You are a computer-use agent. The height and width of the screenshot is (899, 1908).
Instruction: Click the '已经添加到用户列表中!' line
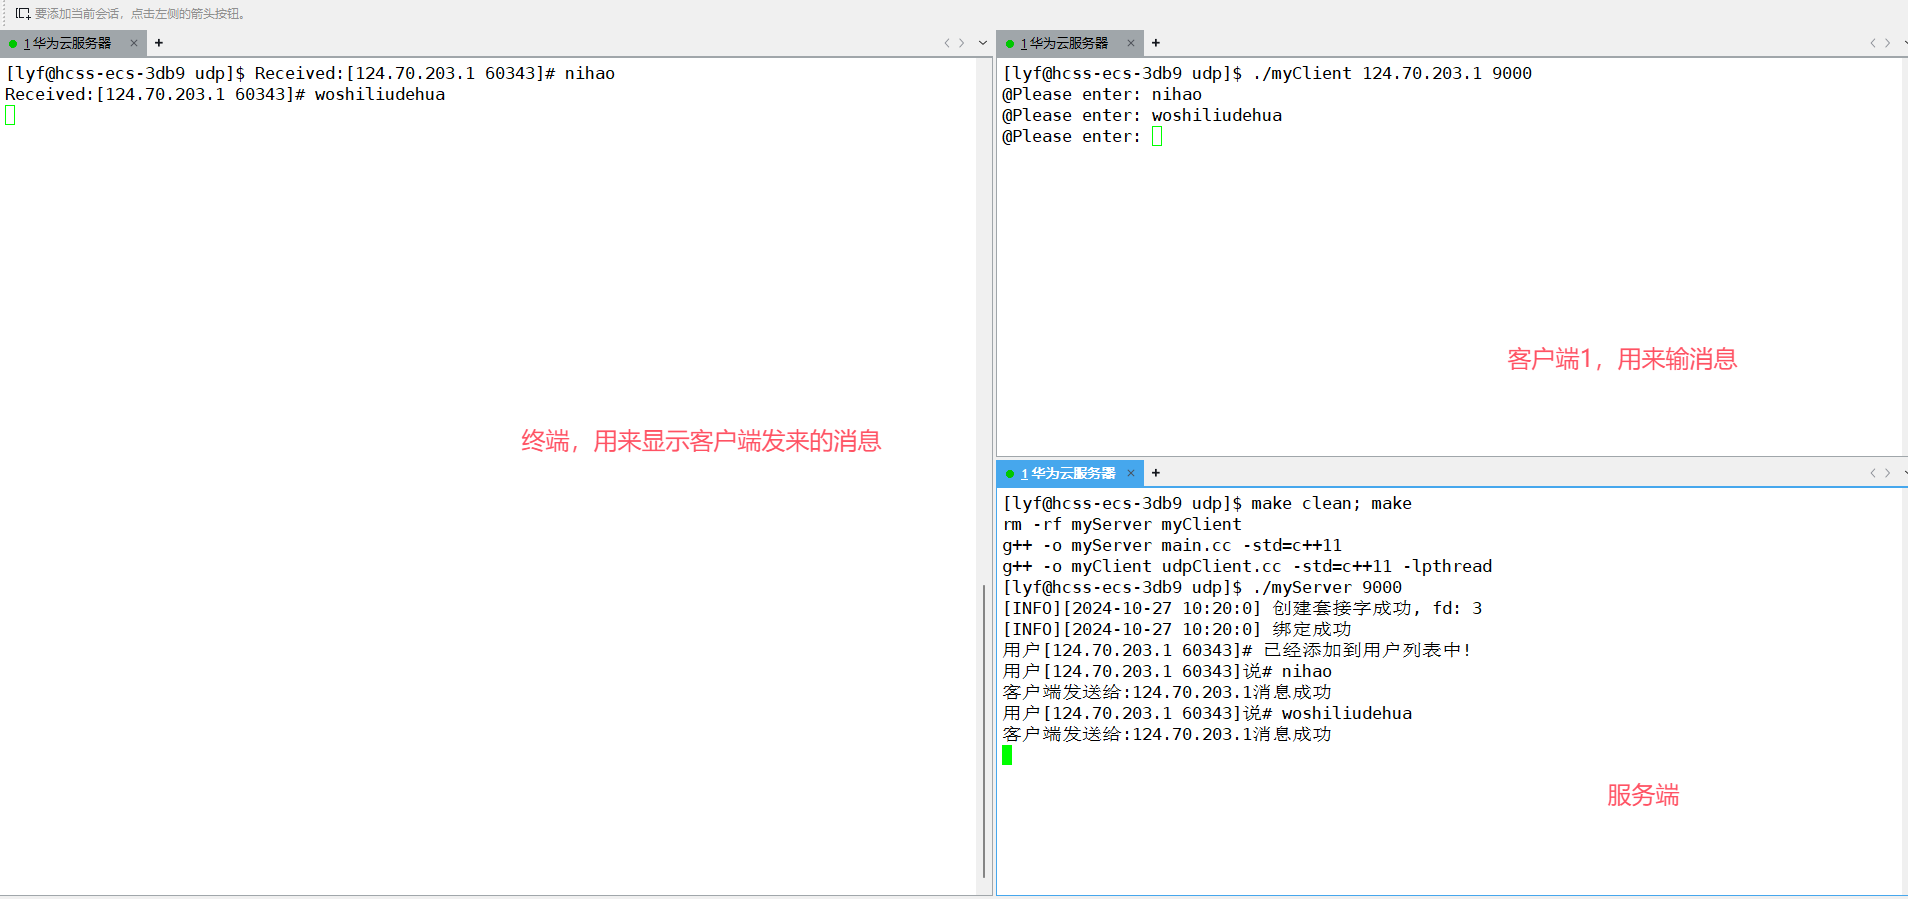[1237, 650]
